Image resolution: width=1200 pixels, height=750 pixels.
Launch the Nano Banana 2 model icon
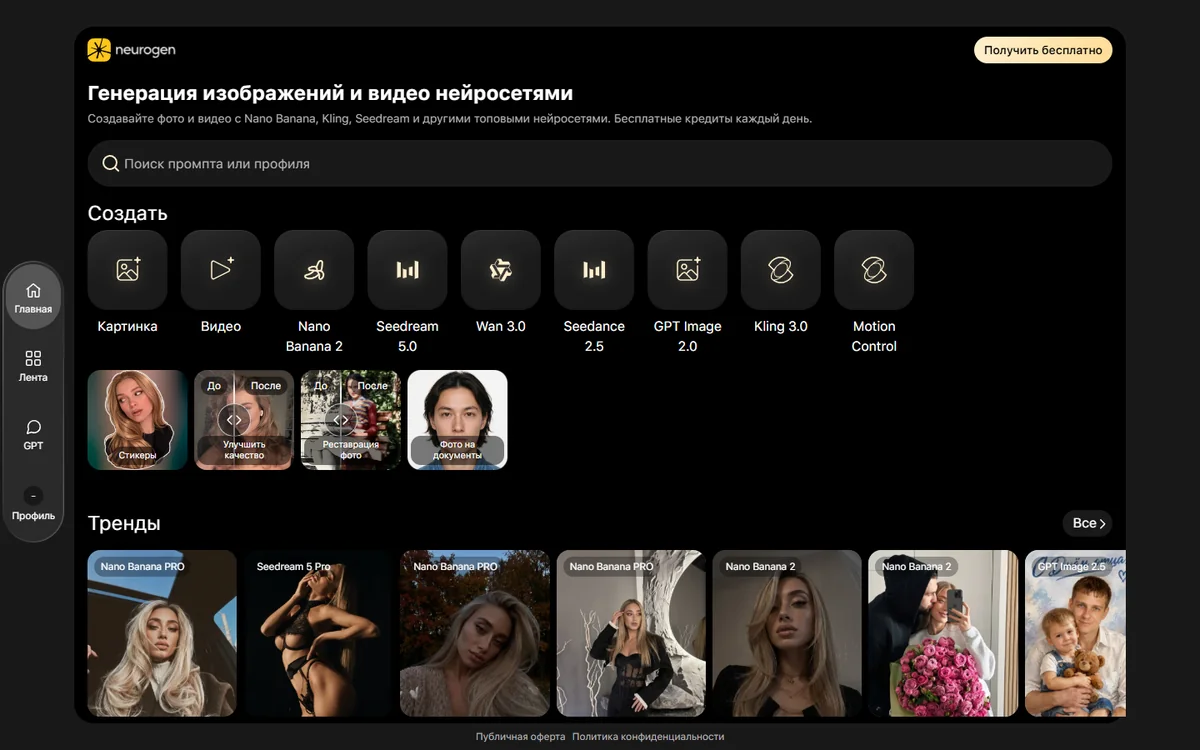(314, 270)
